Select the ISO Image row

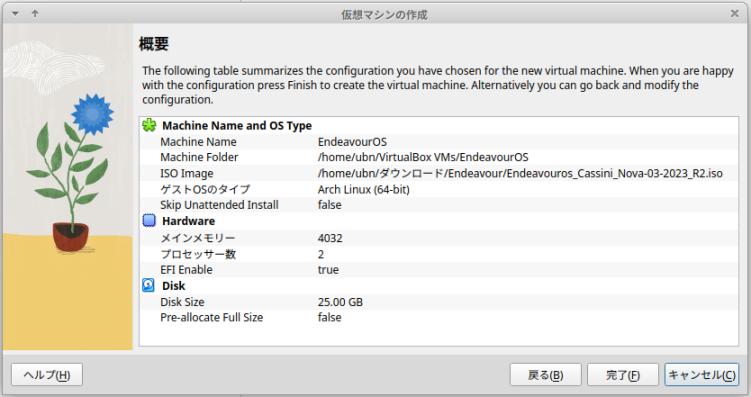pos(439,173)
